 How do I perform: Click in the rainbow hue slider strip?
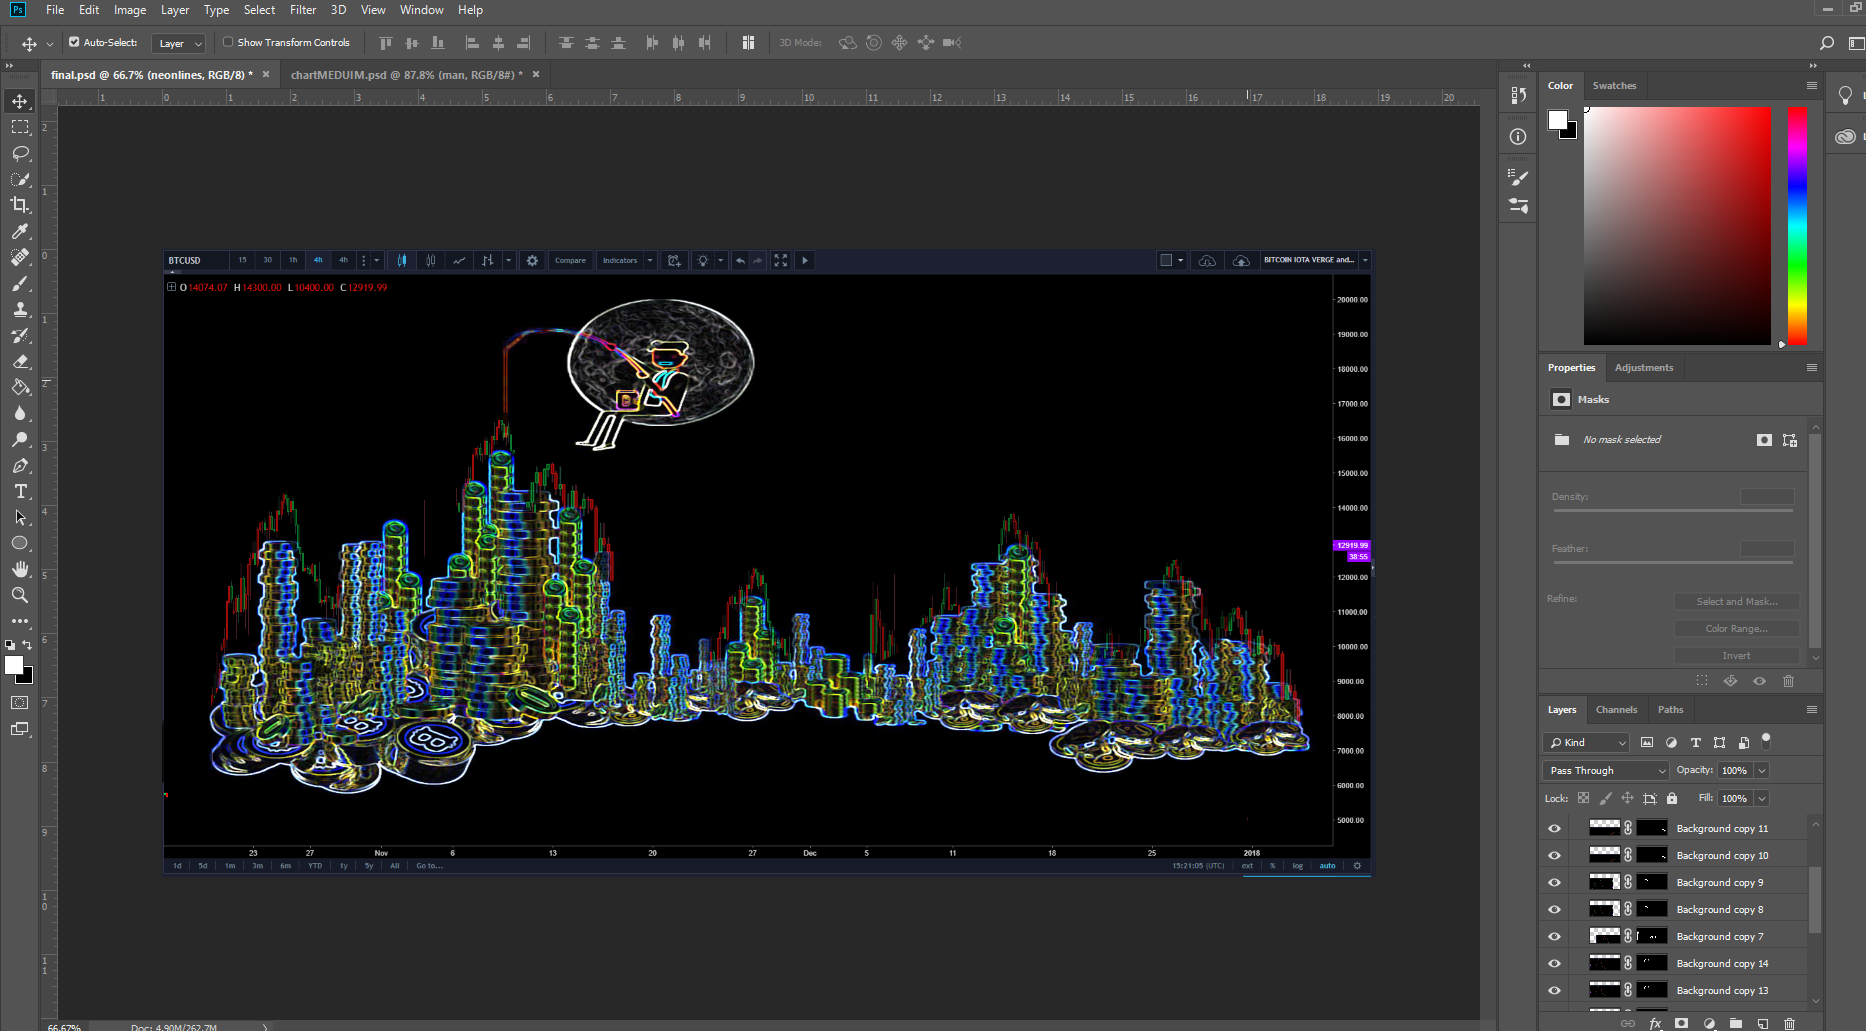tap(1797, 226)
